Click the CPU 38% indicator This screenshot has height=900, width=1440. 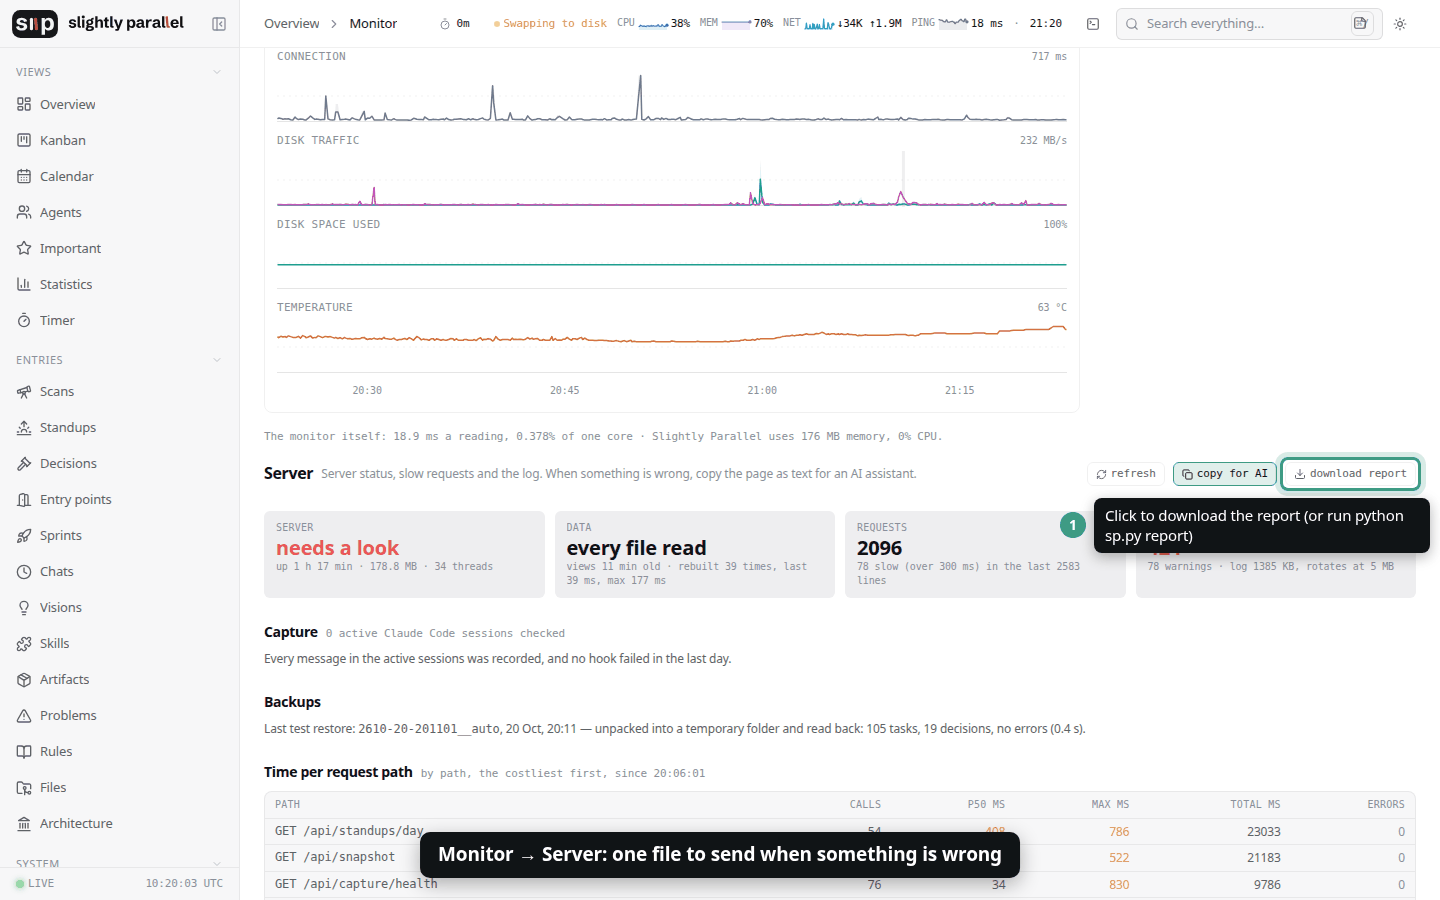653,23
